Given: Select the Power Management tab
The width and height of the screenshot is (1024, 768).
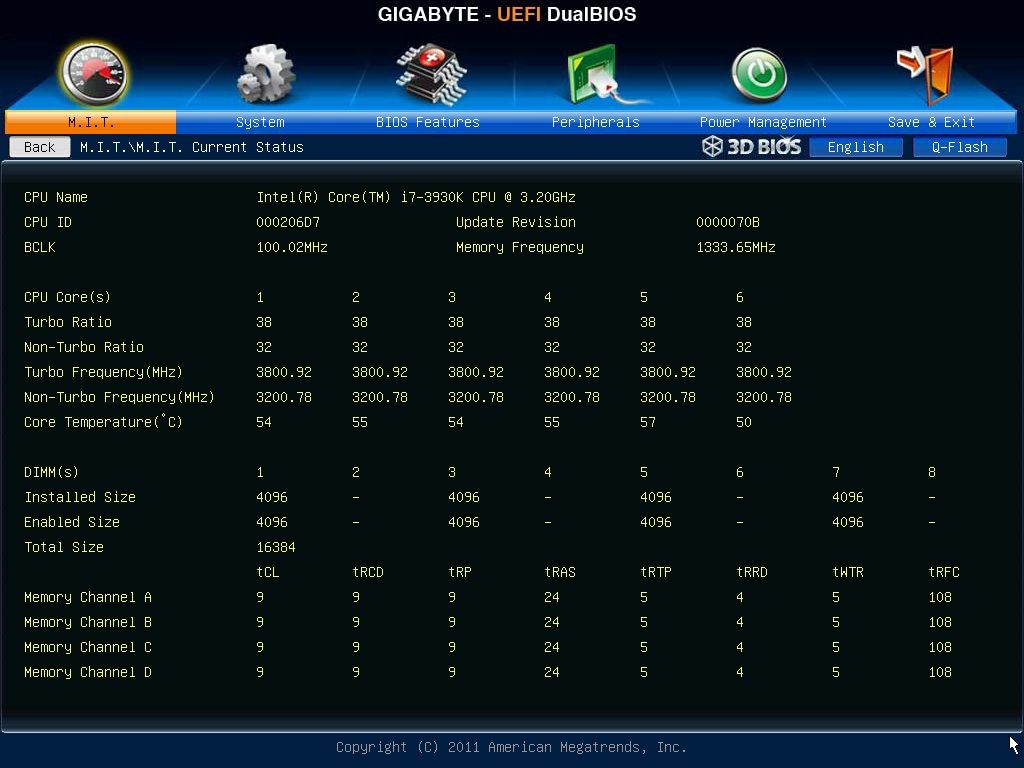Looking at the screenshot, I should click(763, 122).
